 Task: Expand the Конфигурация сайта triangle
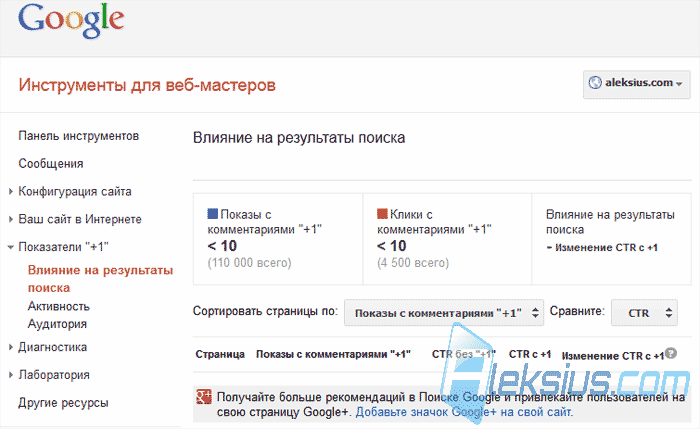pyautogui.click(x=11, y=192)
